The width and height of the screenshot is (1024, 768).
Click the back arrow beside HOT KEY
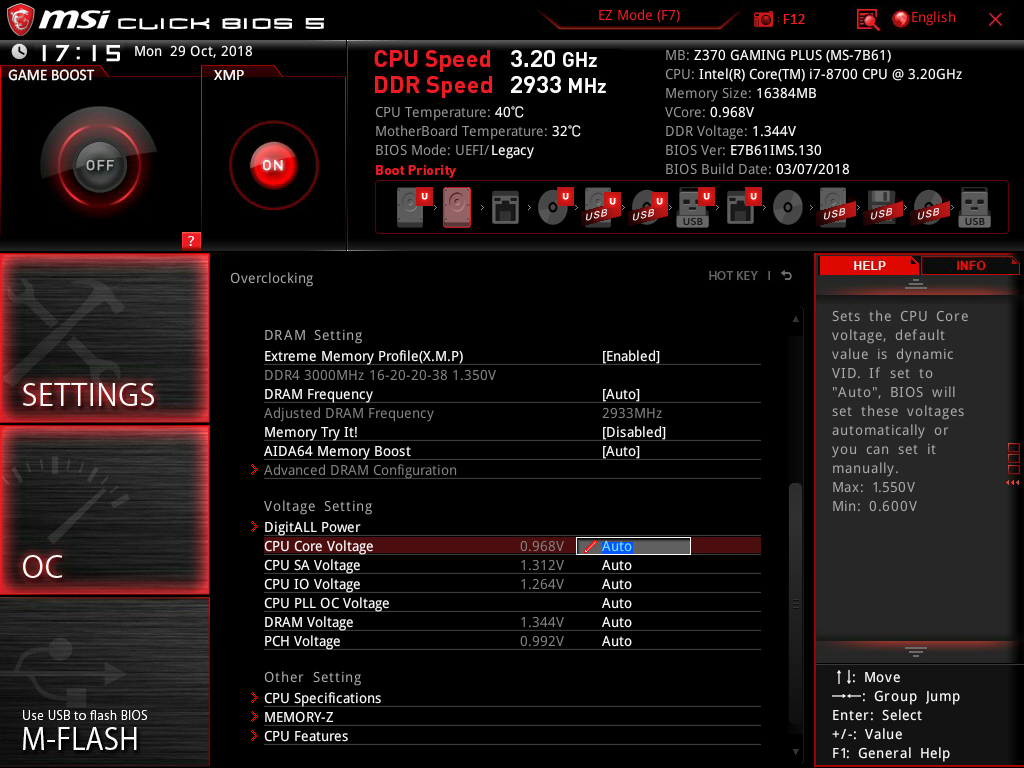[x=787, y=276]
